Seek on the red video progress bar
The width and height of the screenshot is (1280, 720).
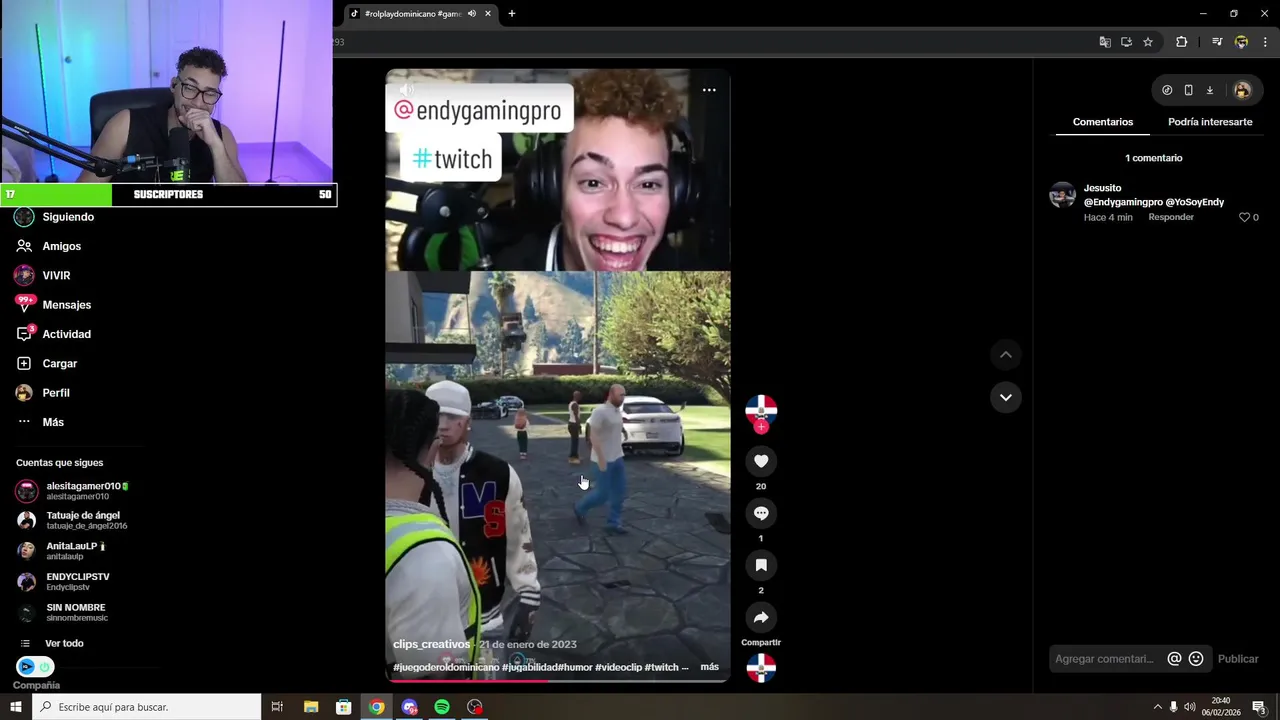pos(558,681)
